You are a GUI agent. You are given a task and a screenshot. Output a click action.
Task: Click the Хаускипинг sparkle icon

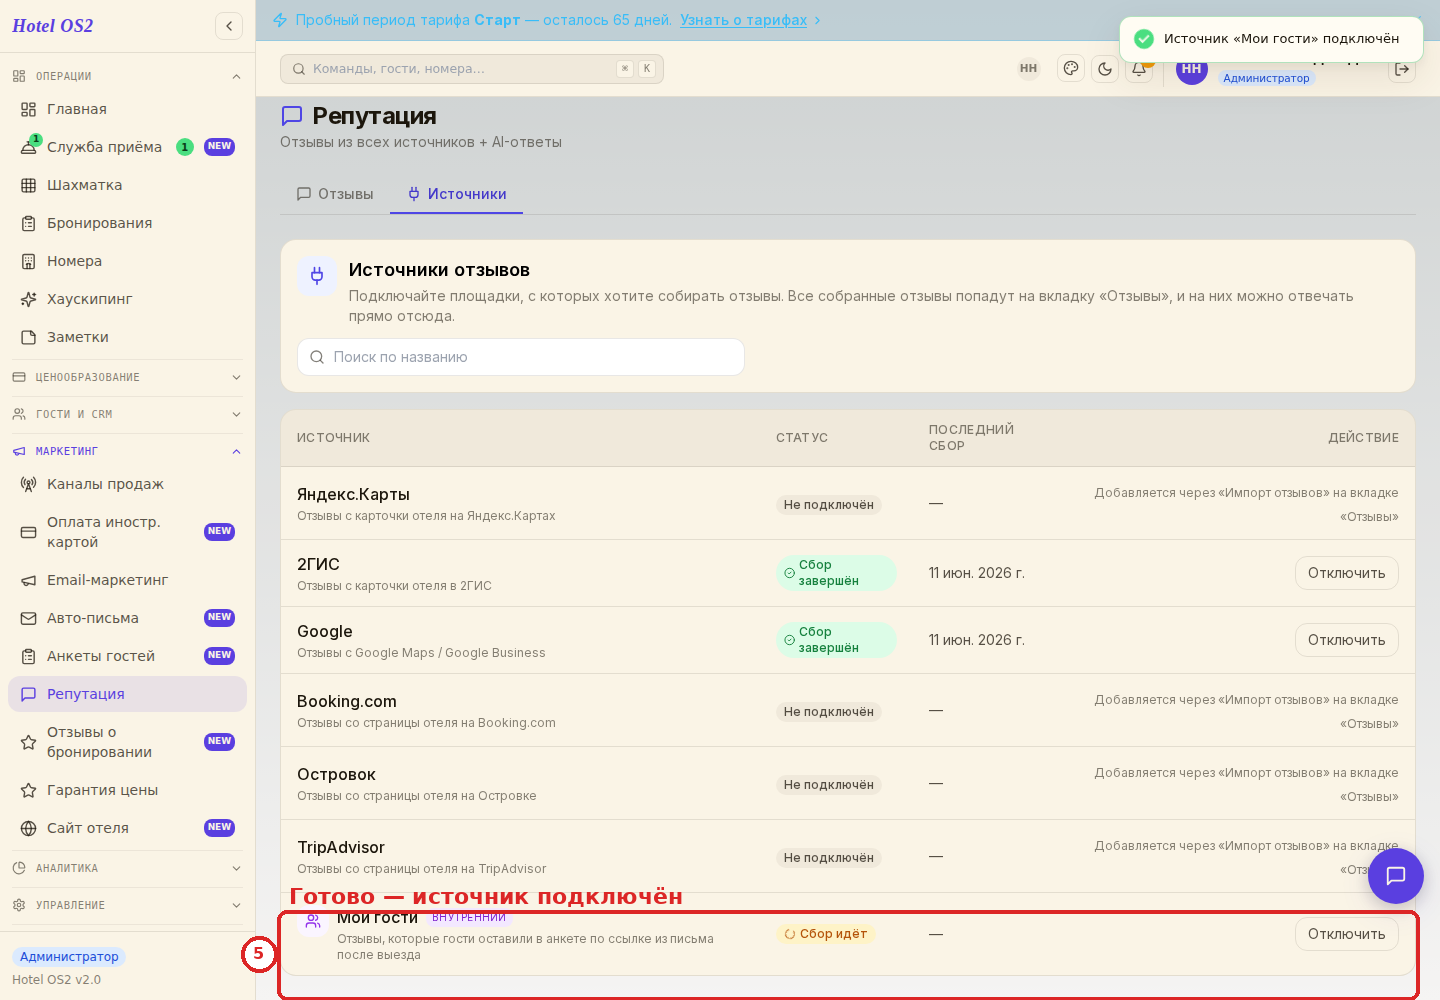29,299
